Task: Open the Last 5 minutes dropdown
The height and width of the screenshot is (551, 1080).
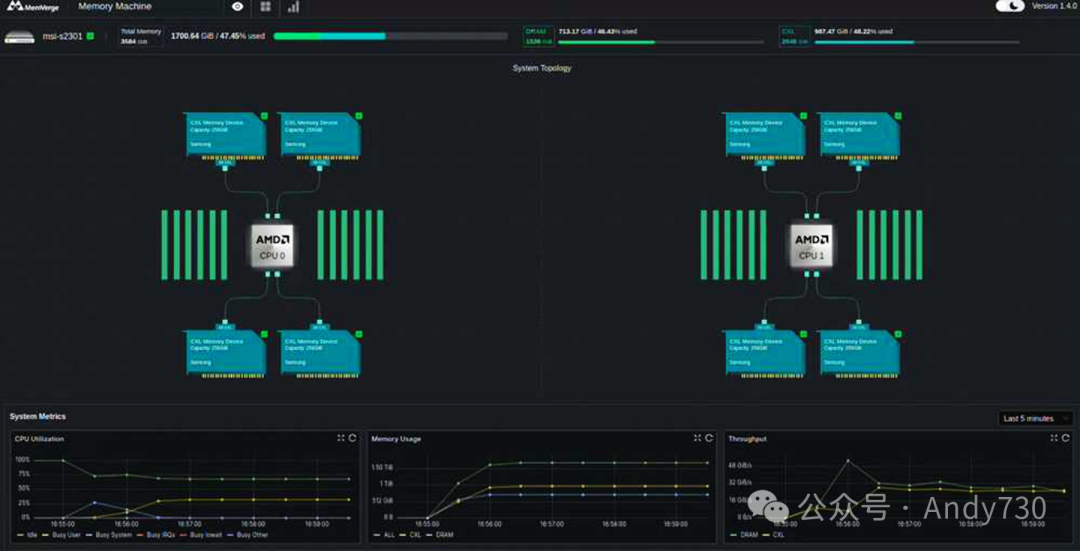Action: [1035, 419]
